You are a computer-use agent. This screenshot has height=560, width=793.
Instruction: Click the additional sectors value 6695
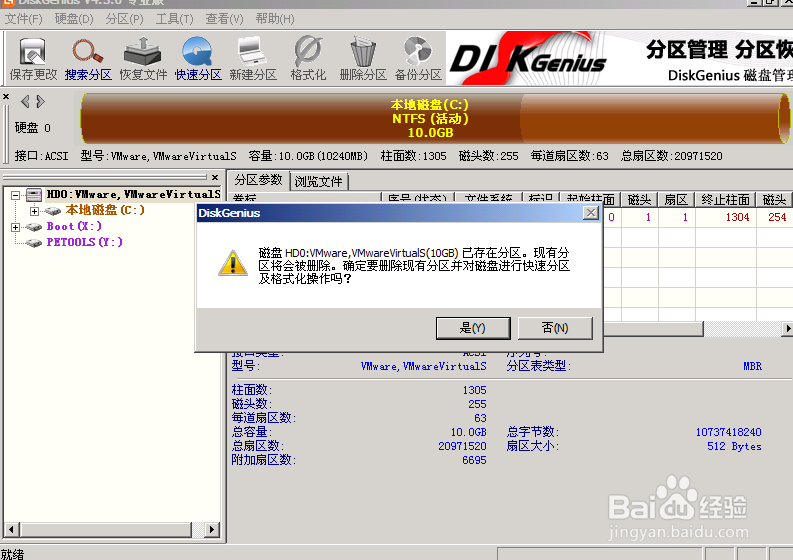coord(474,461)
